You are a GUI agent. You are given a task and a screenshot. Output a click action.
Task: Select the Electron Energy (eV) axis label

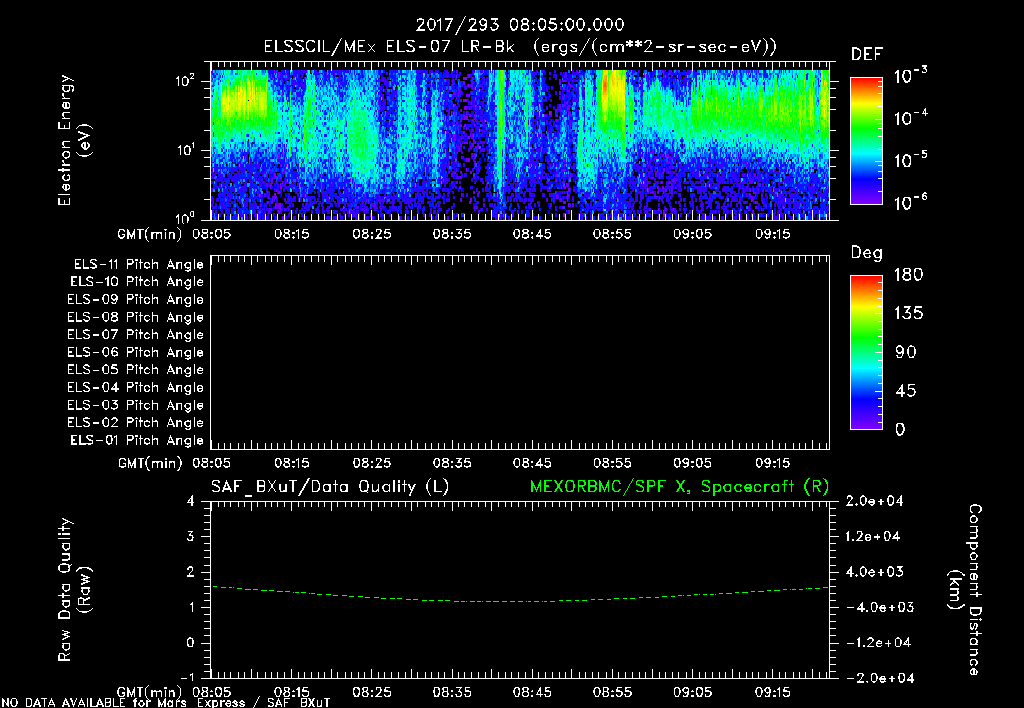(74, 140)
